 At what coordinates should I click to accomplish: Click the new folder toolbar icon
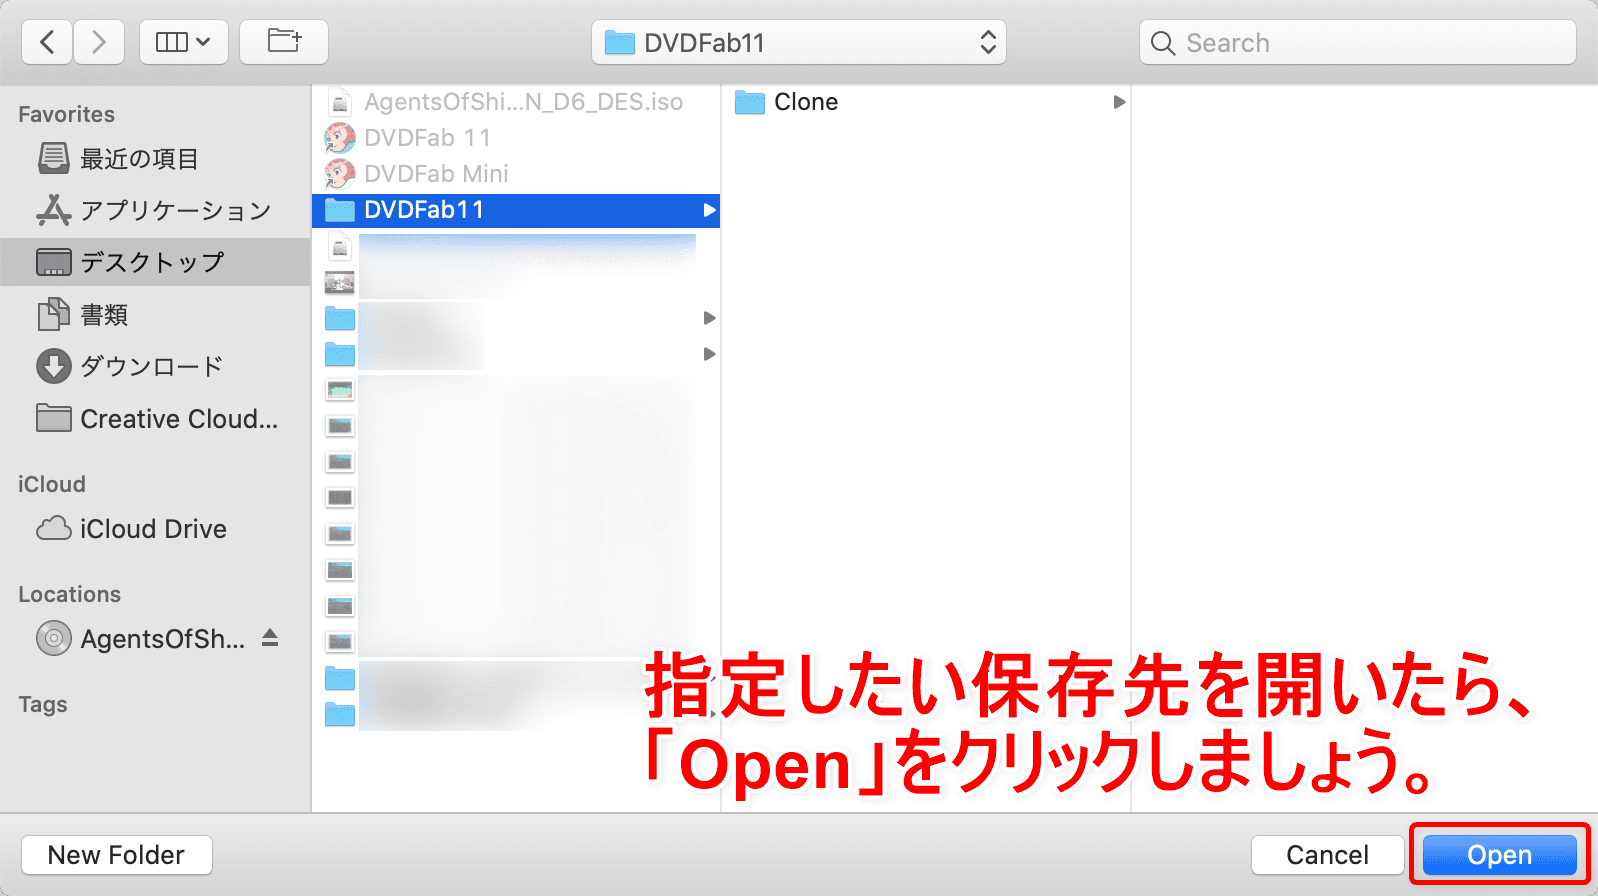pos(284,42)
